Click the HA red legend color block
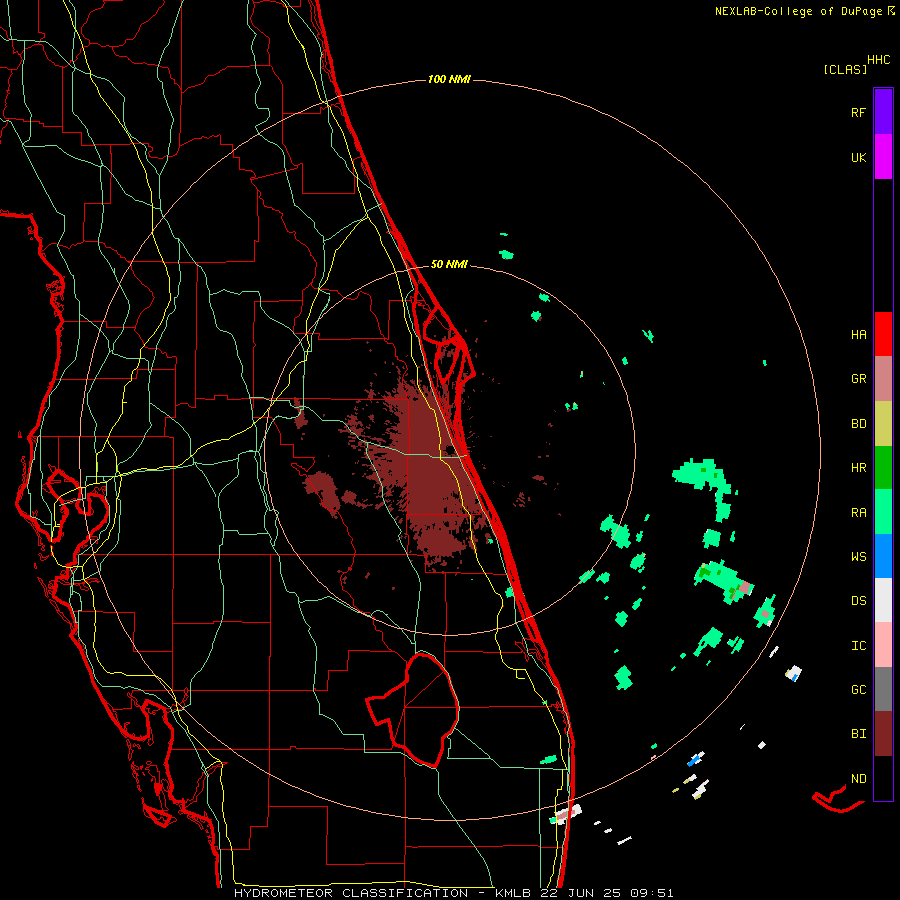This screenshot has width=900, height=900. coord(883,334)
